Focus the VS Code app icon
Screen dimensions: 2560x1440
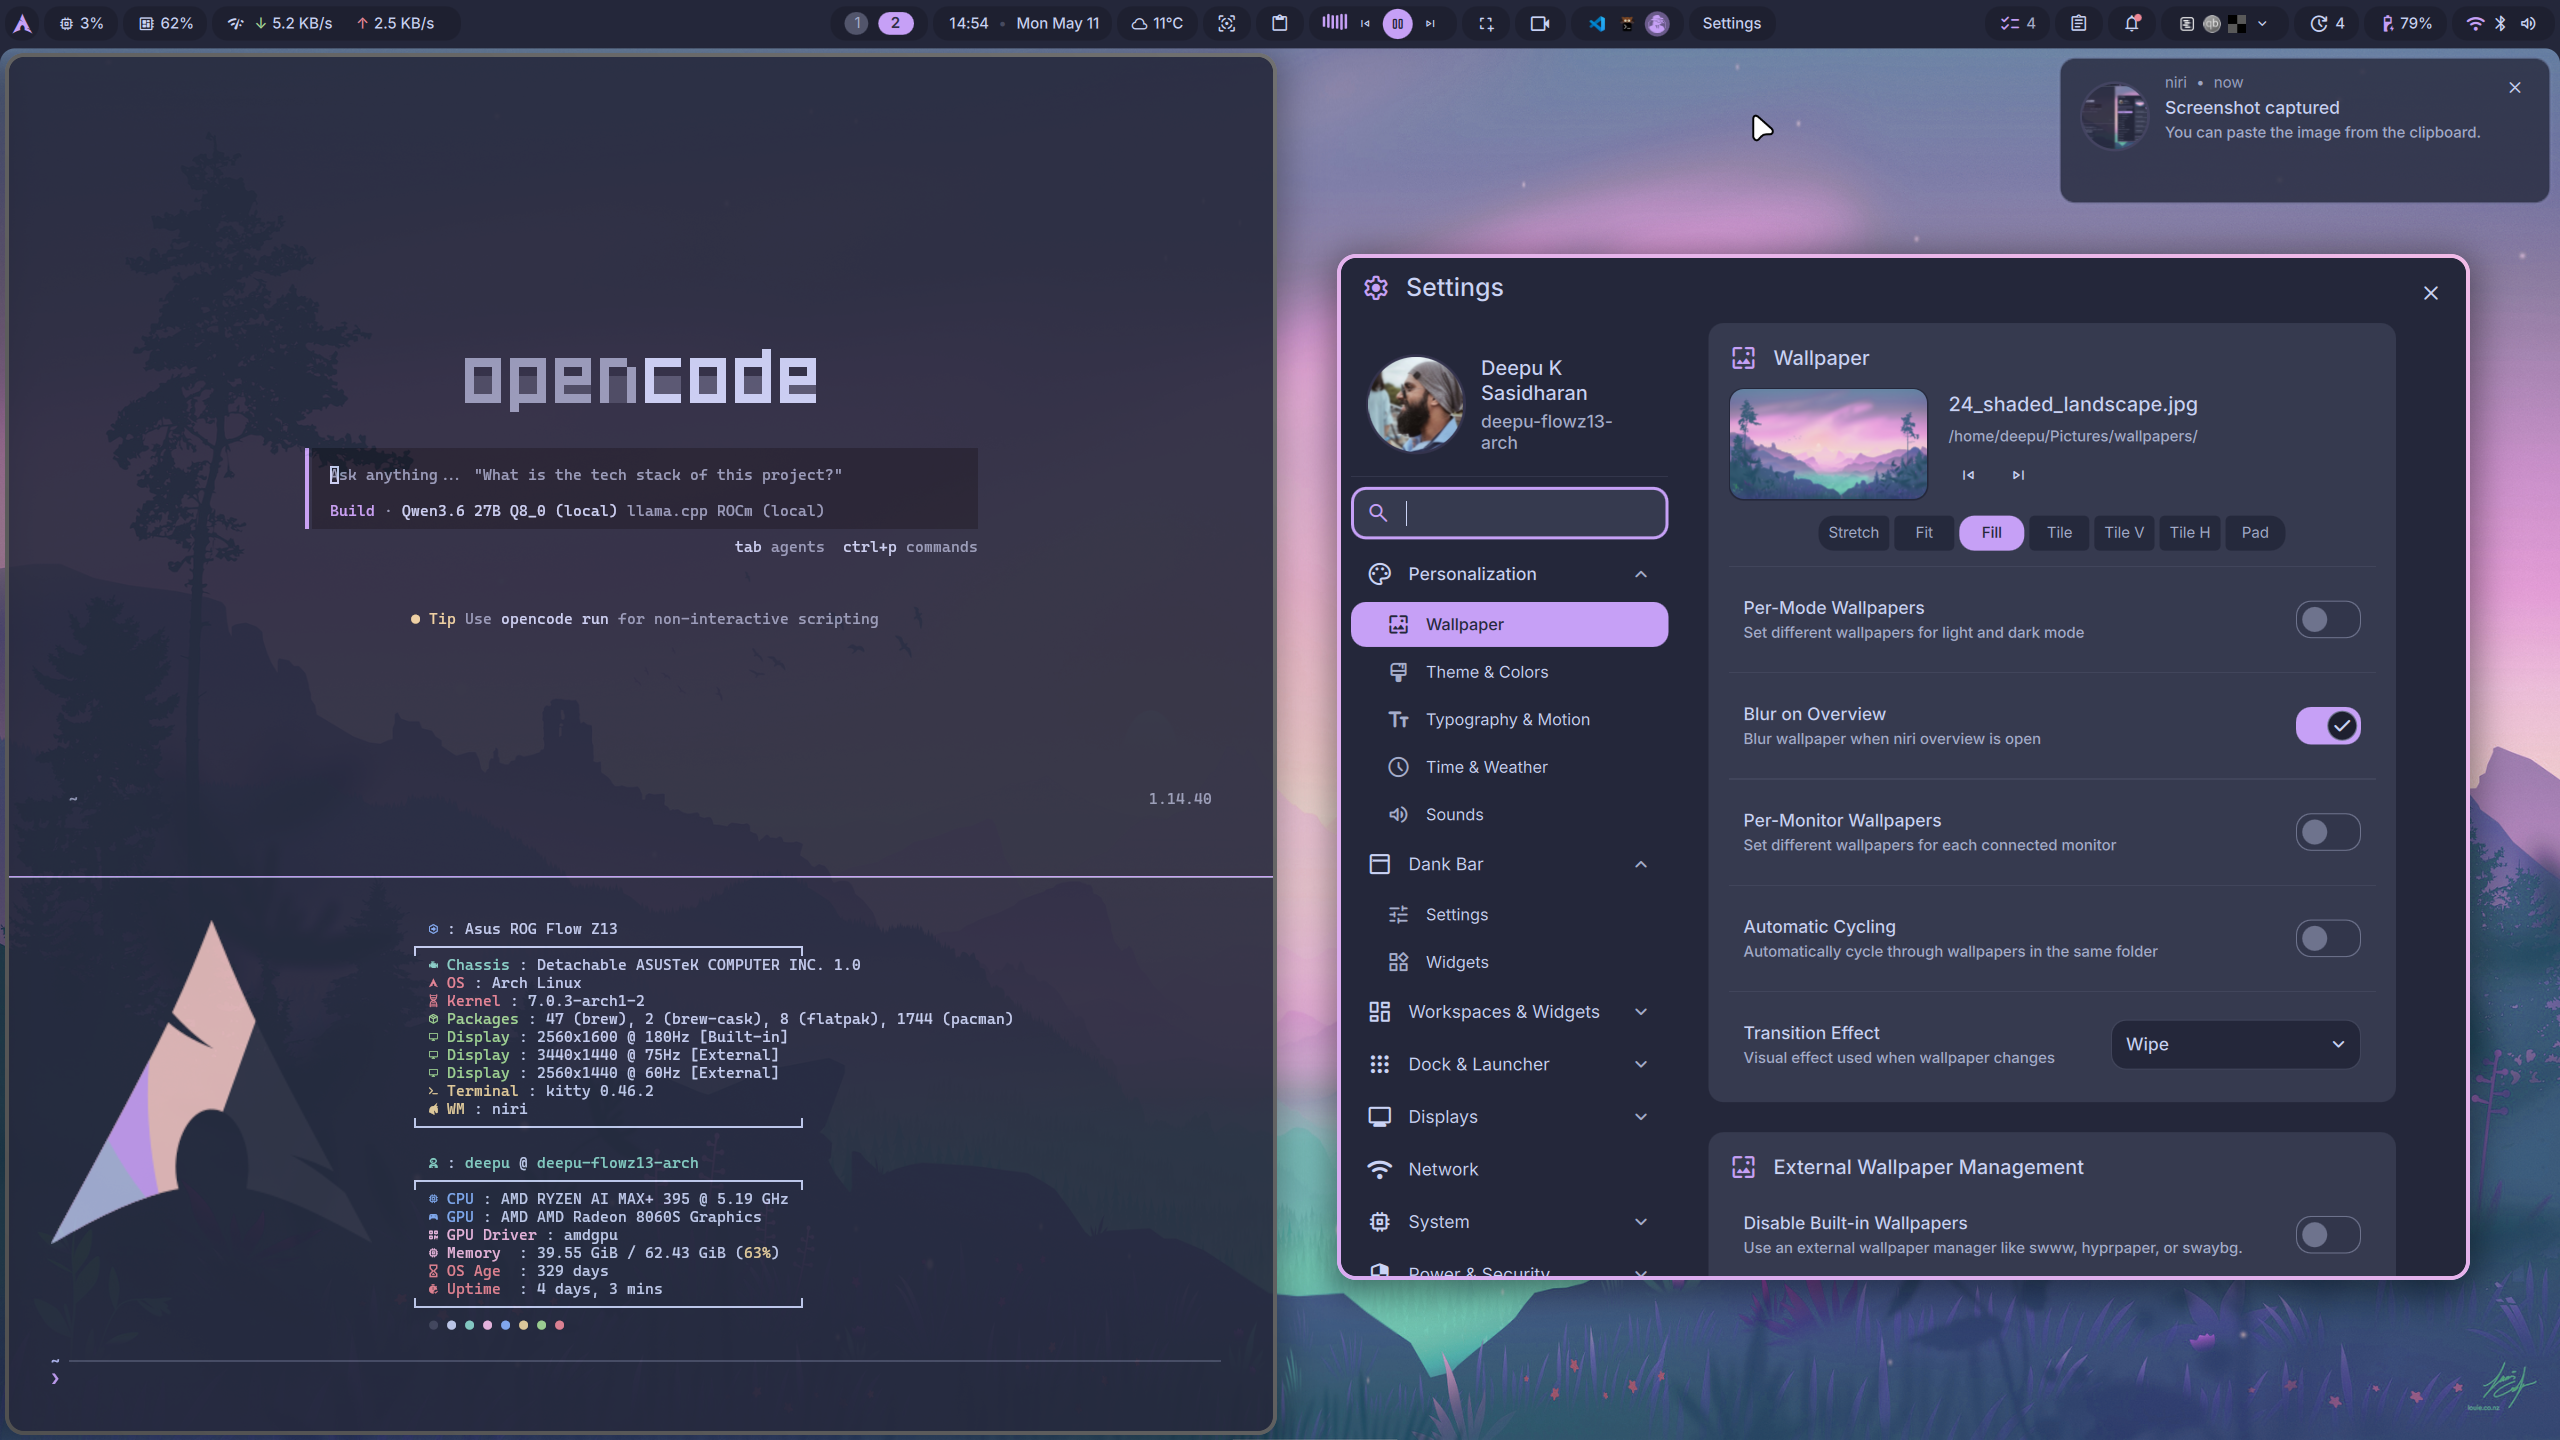click(x=1597, y=23)
